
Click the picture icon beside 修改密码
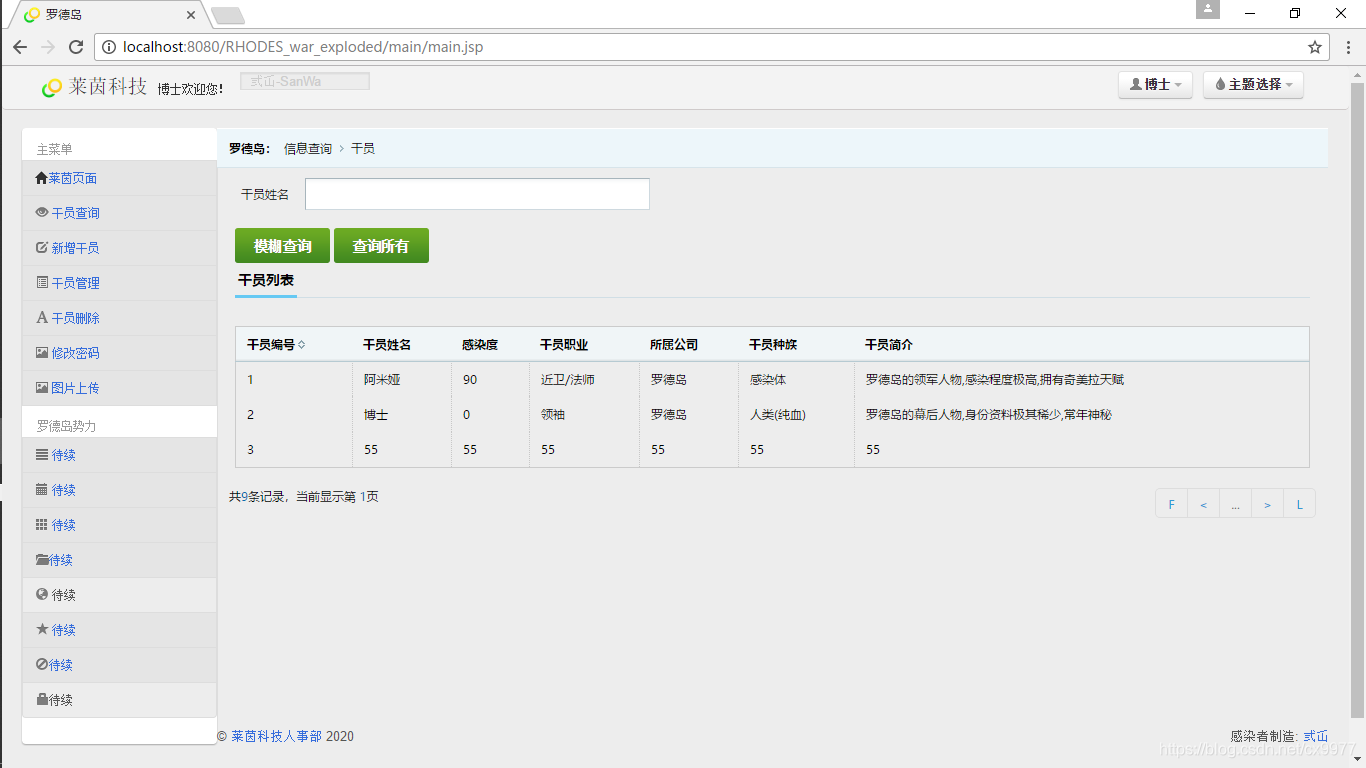click(42, 353)
